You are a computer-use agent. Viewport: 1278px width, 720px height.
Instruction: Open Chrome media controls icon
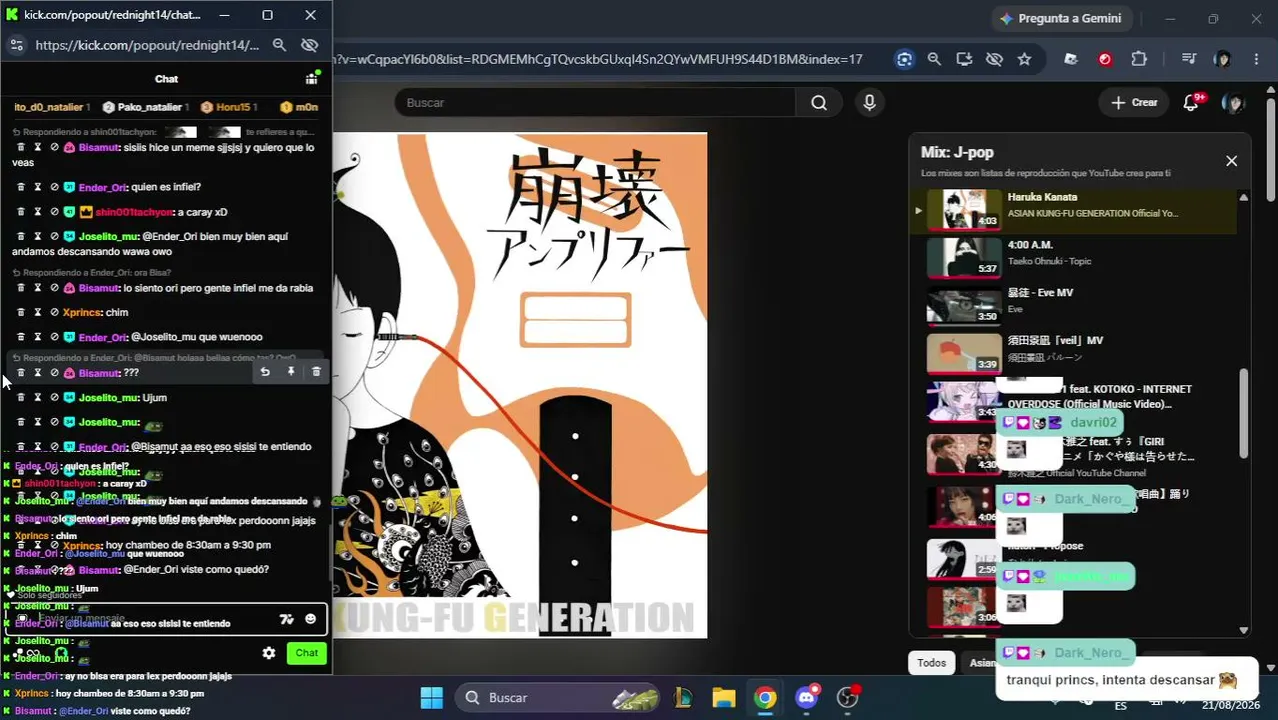click(x=1188, y=59)
